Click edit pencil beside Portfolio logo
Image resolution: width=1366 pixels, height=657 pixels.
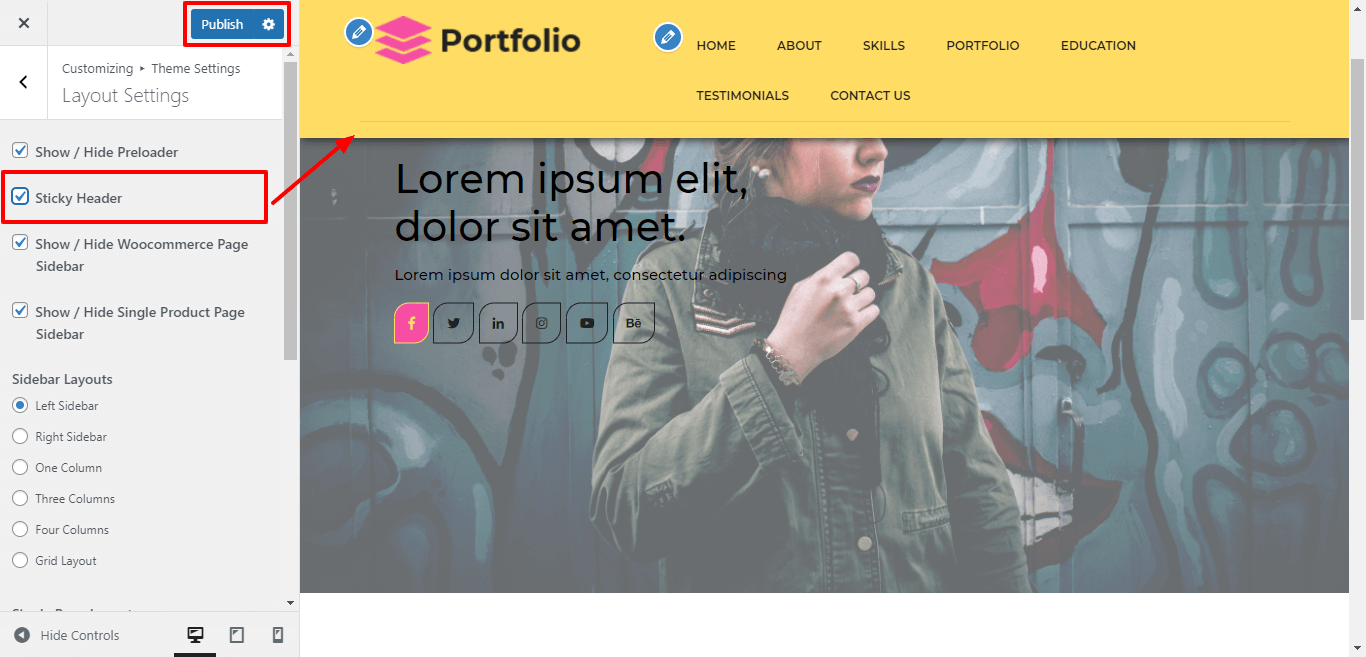(359, 32)
